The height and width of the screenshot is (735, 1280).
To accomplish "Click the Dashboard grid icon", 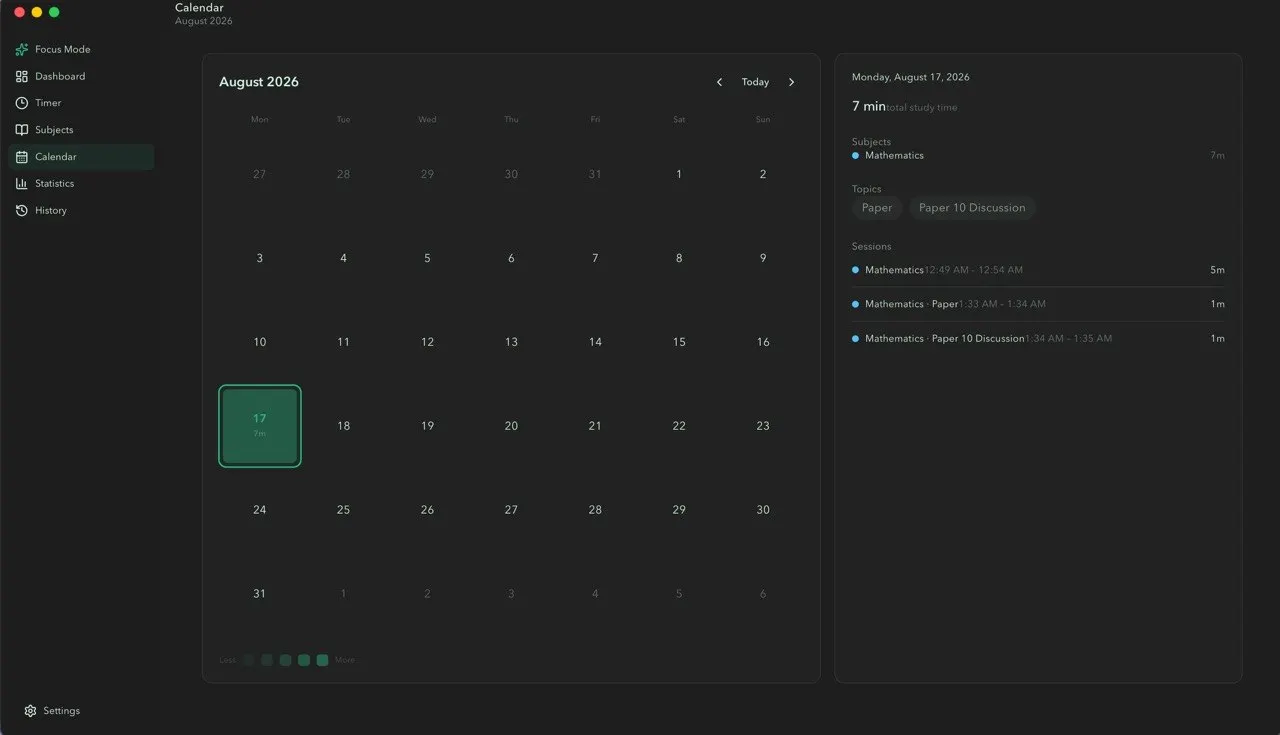I will click(22, 76).
